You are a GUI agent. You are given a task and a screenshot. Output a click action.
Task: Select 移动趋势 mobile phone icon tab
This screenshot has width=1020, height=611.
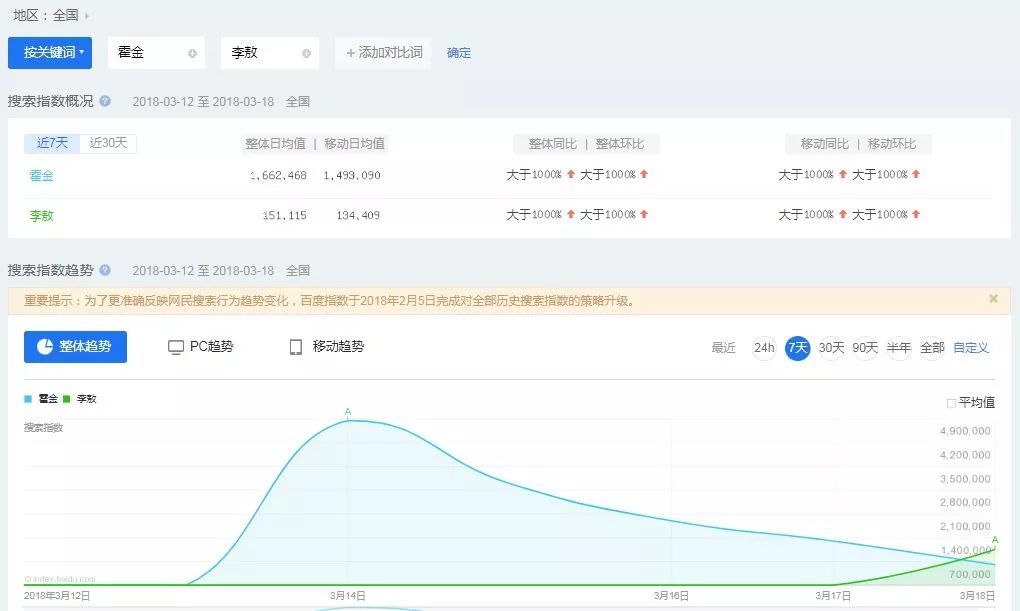pos(326,347)
